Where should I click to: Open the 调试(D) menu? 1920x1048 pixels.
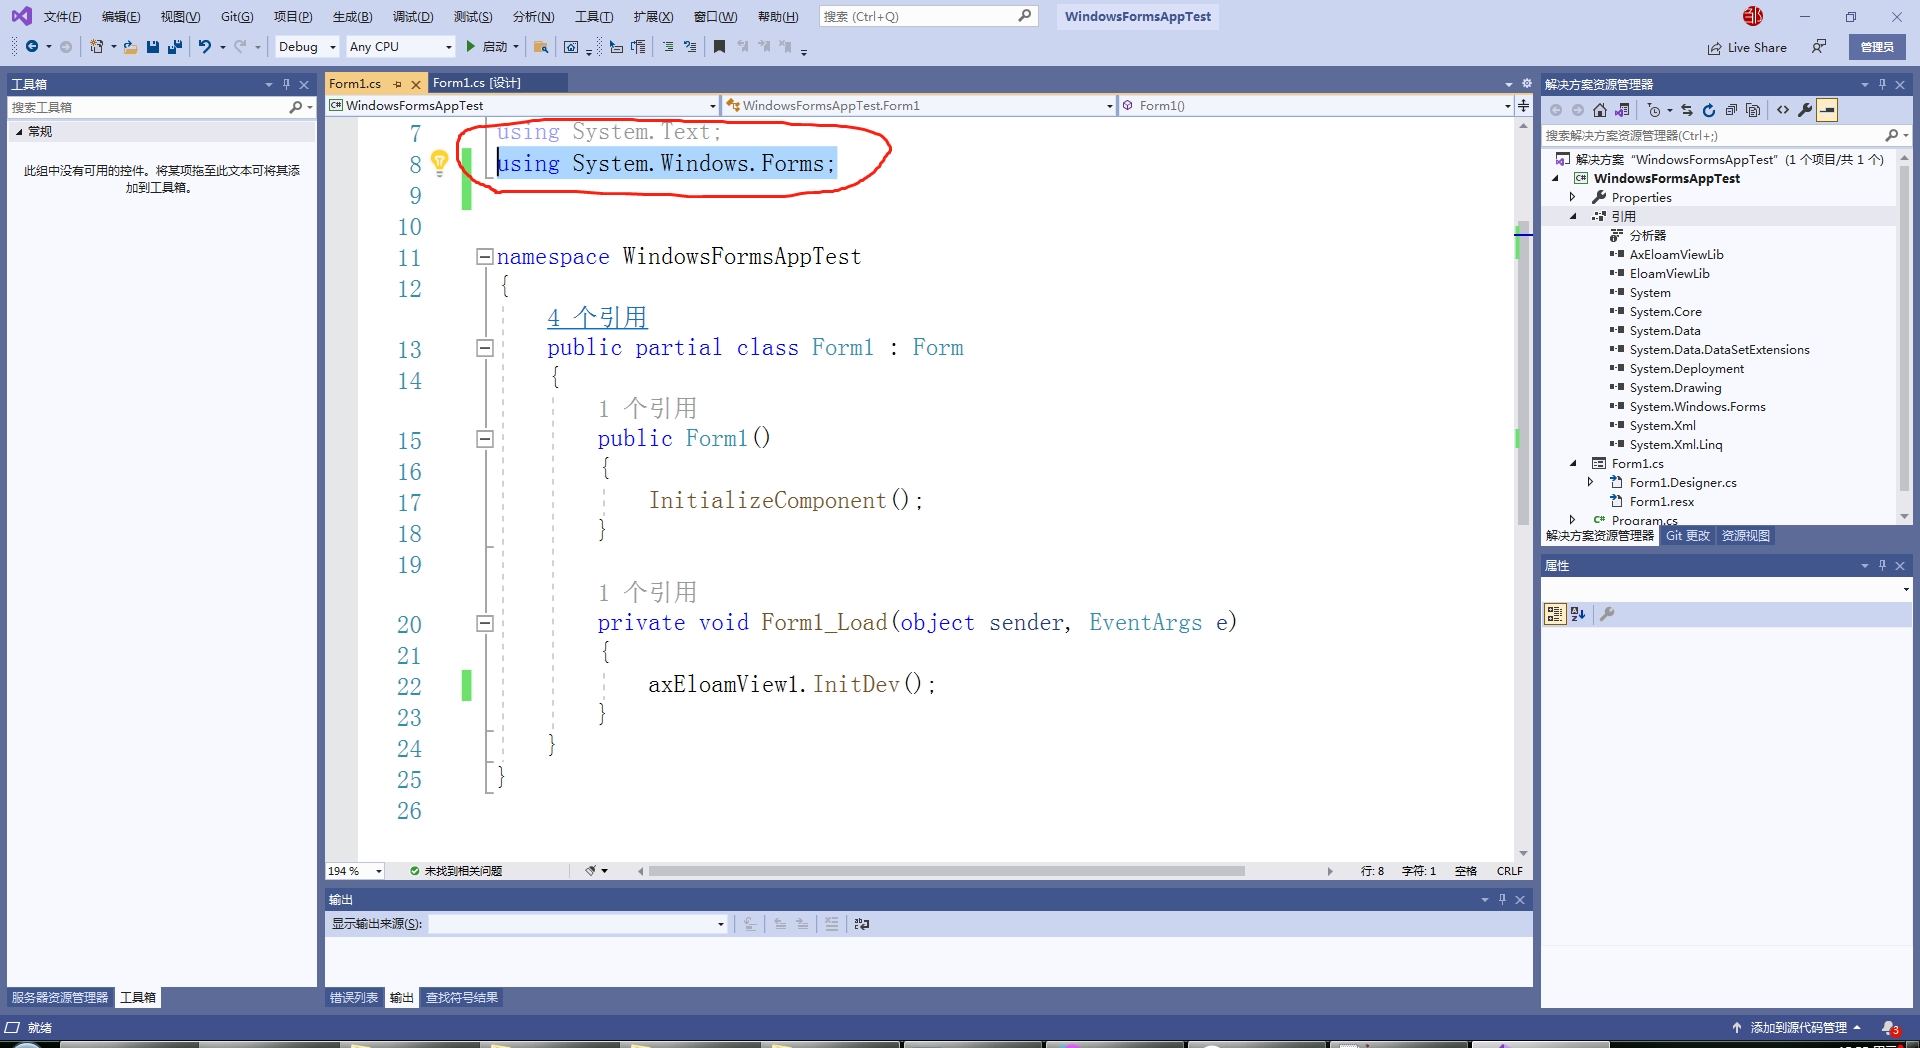click(413, 16)
